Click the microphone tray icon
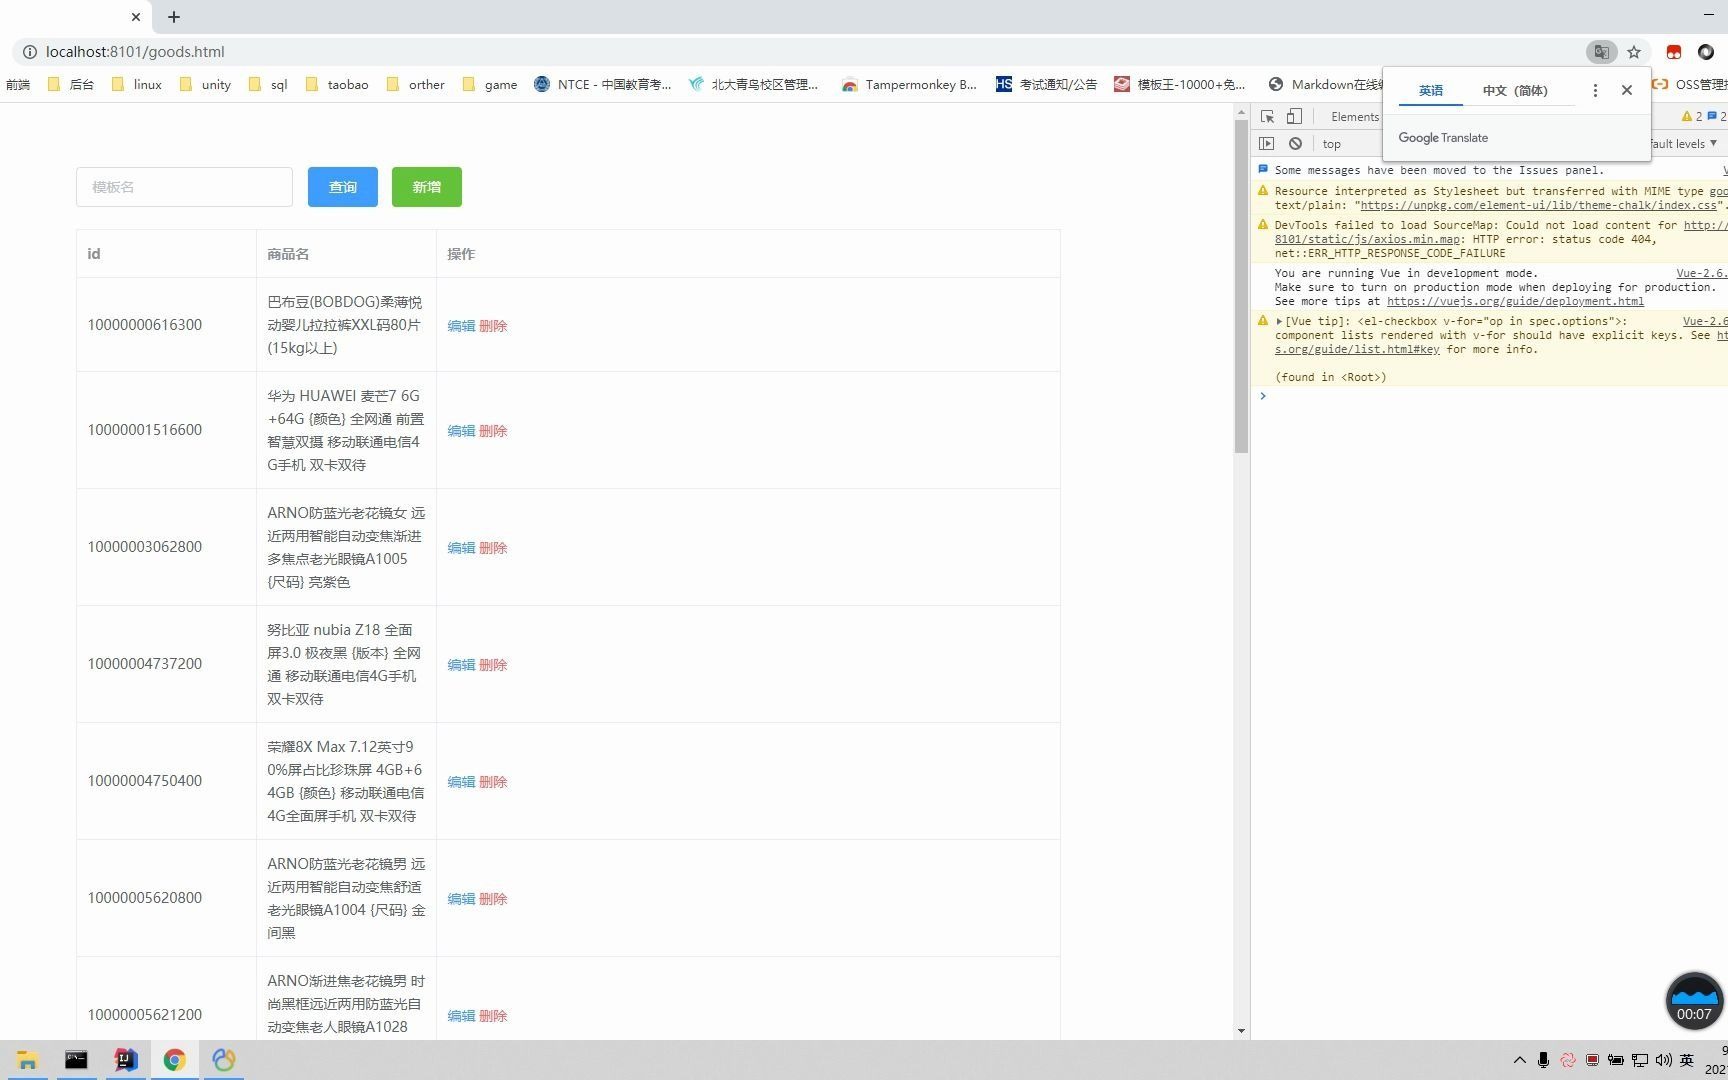The image size is (1728, 1080). point(1544,1060)
